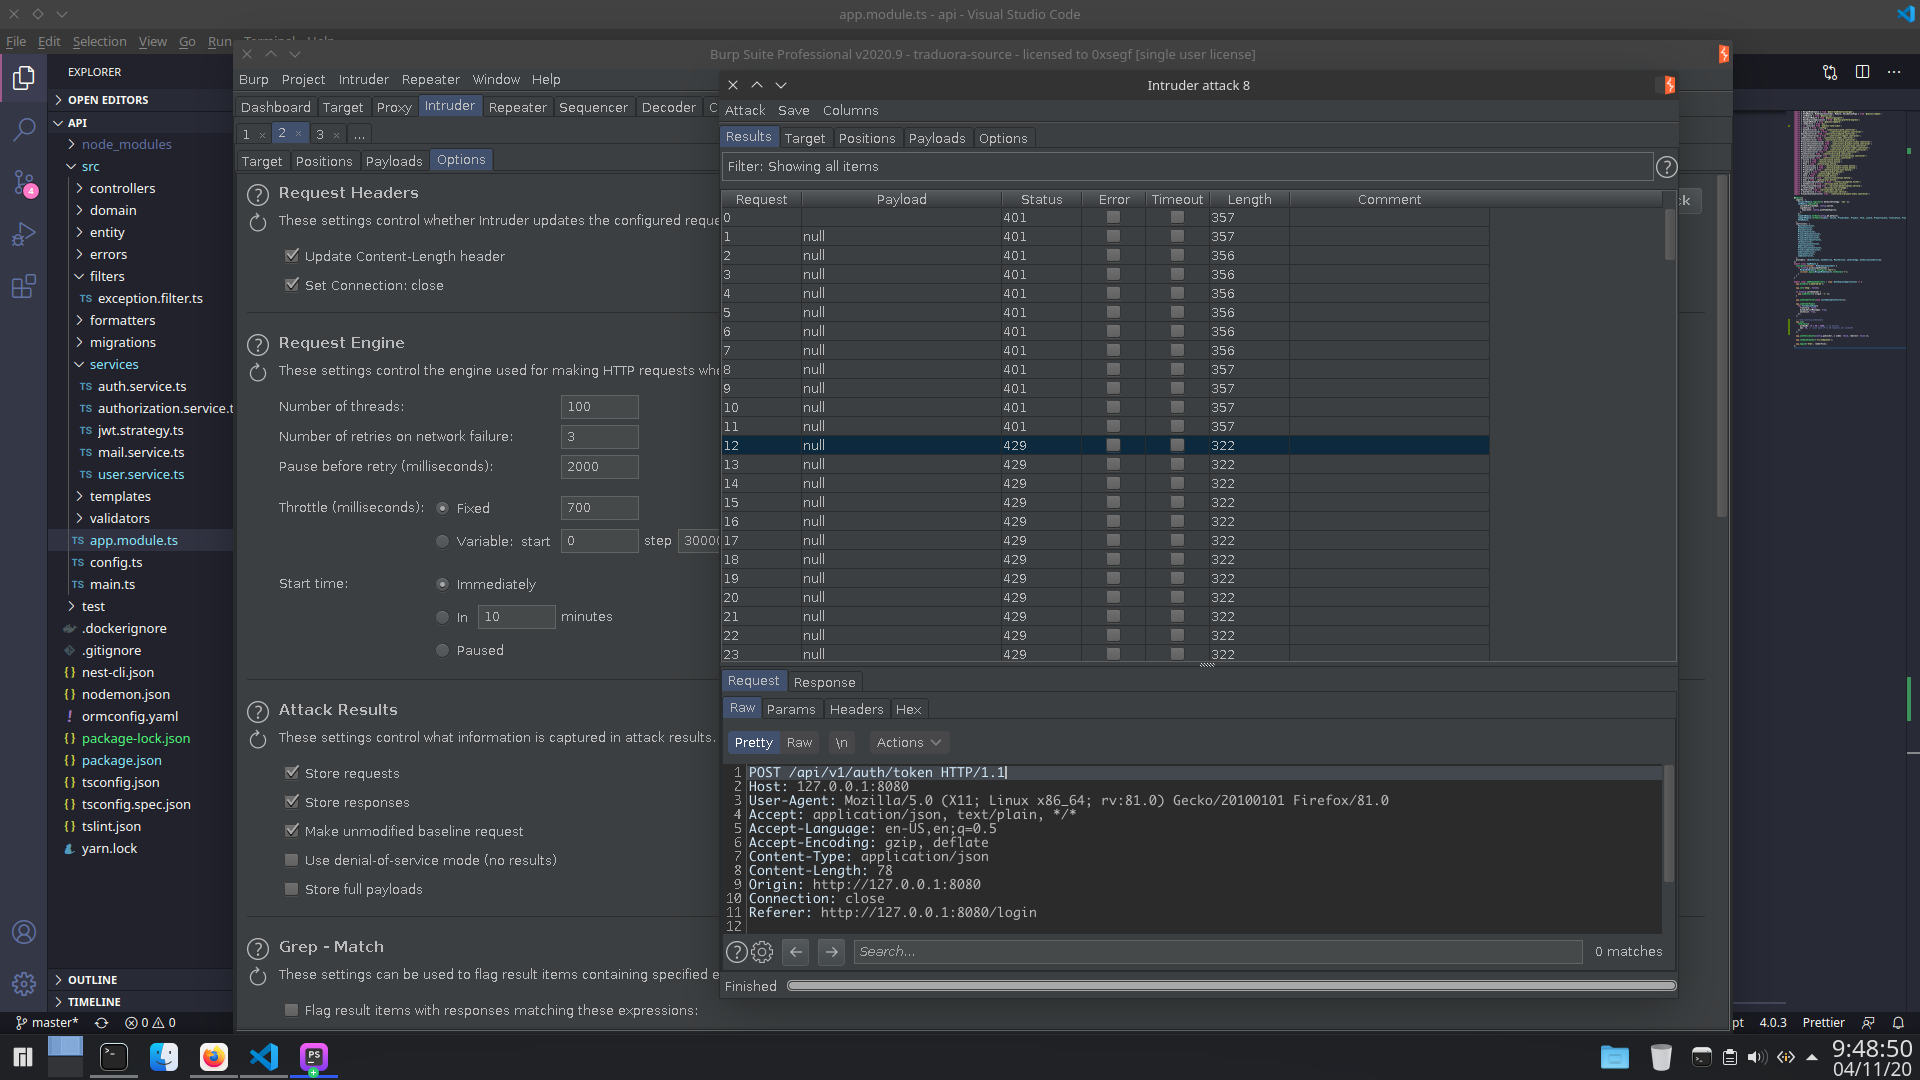Uncheck Update Content-Length header

(292, 256)
